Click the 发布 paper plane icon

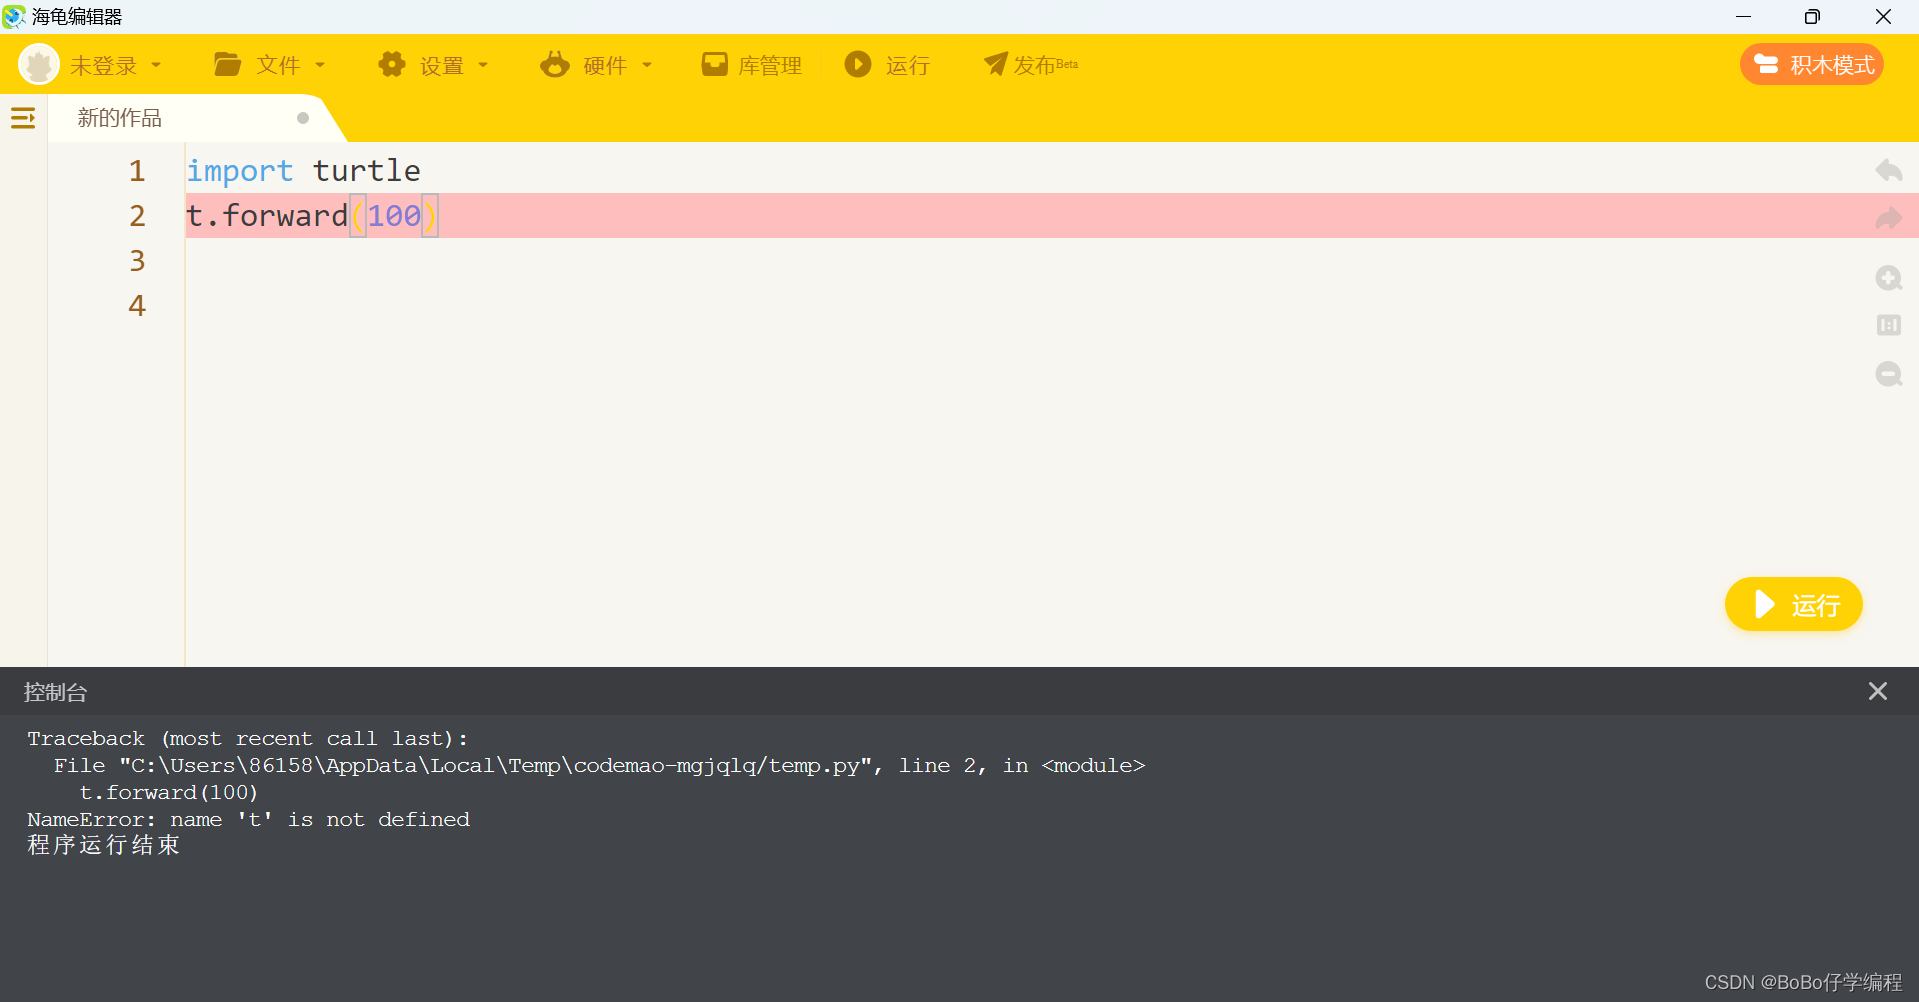996,64
